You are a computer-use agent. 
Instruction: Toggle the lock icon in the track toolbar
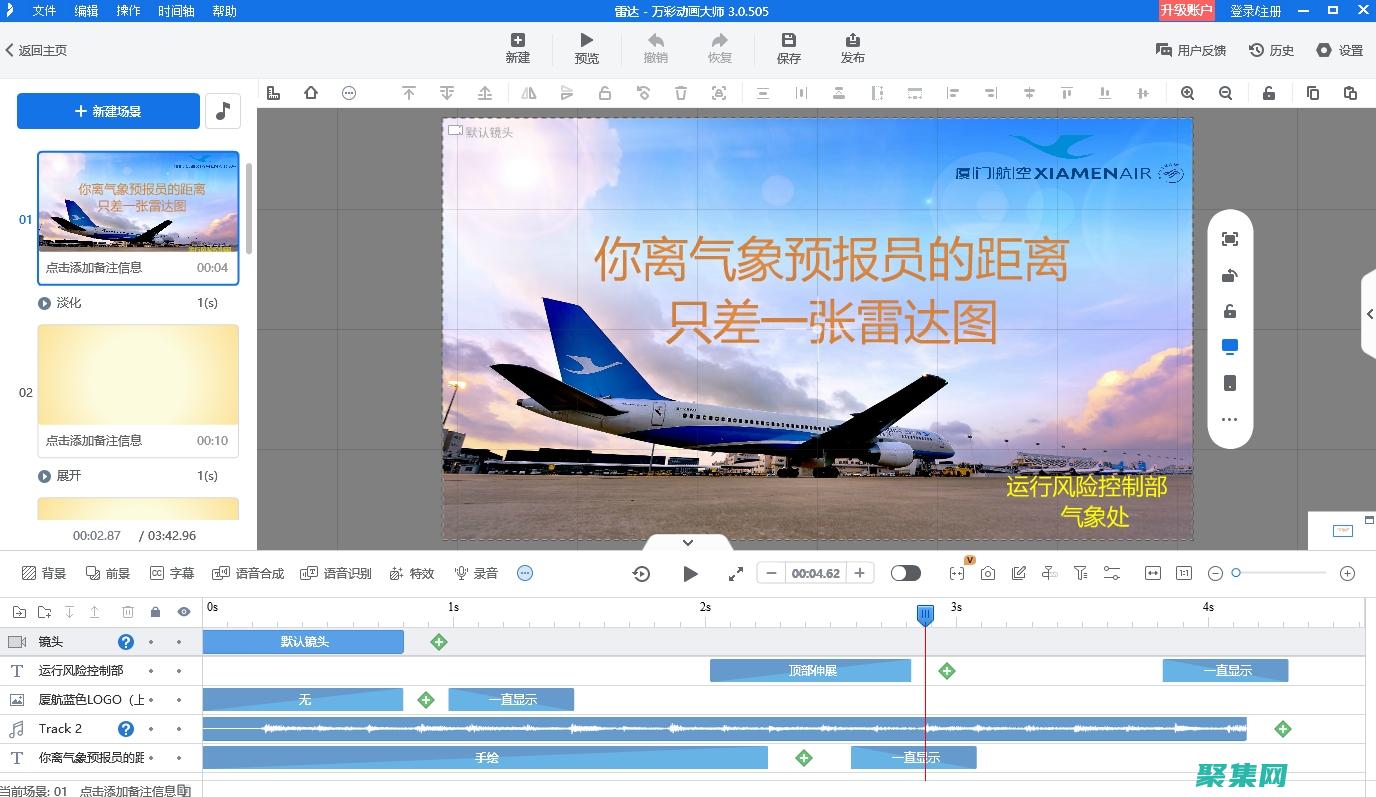pyautogui.click(x=155, y=611)
